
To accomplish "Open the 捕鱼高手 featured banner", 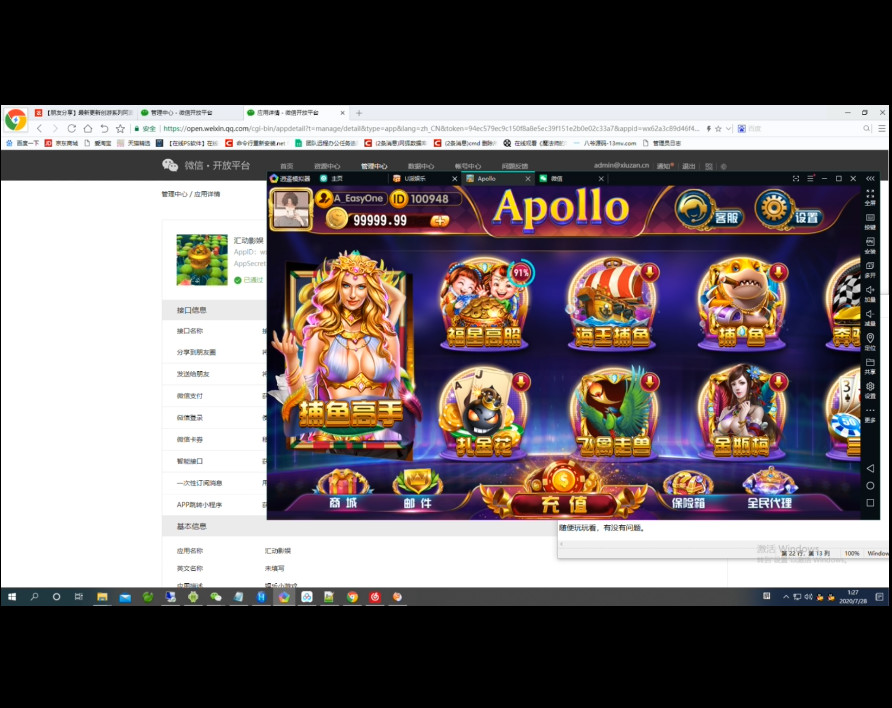I will [x=349, y=353].
